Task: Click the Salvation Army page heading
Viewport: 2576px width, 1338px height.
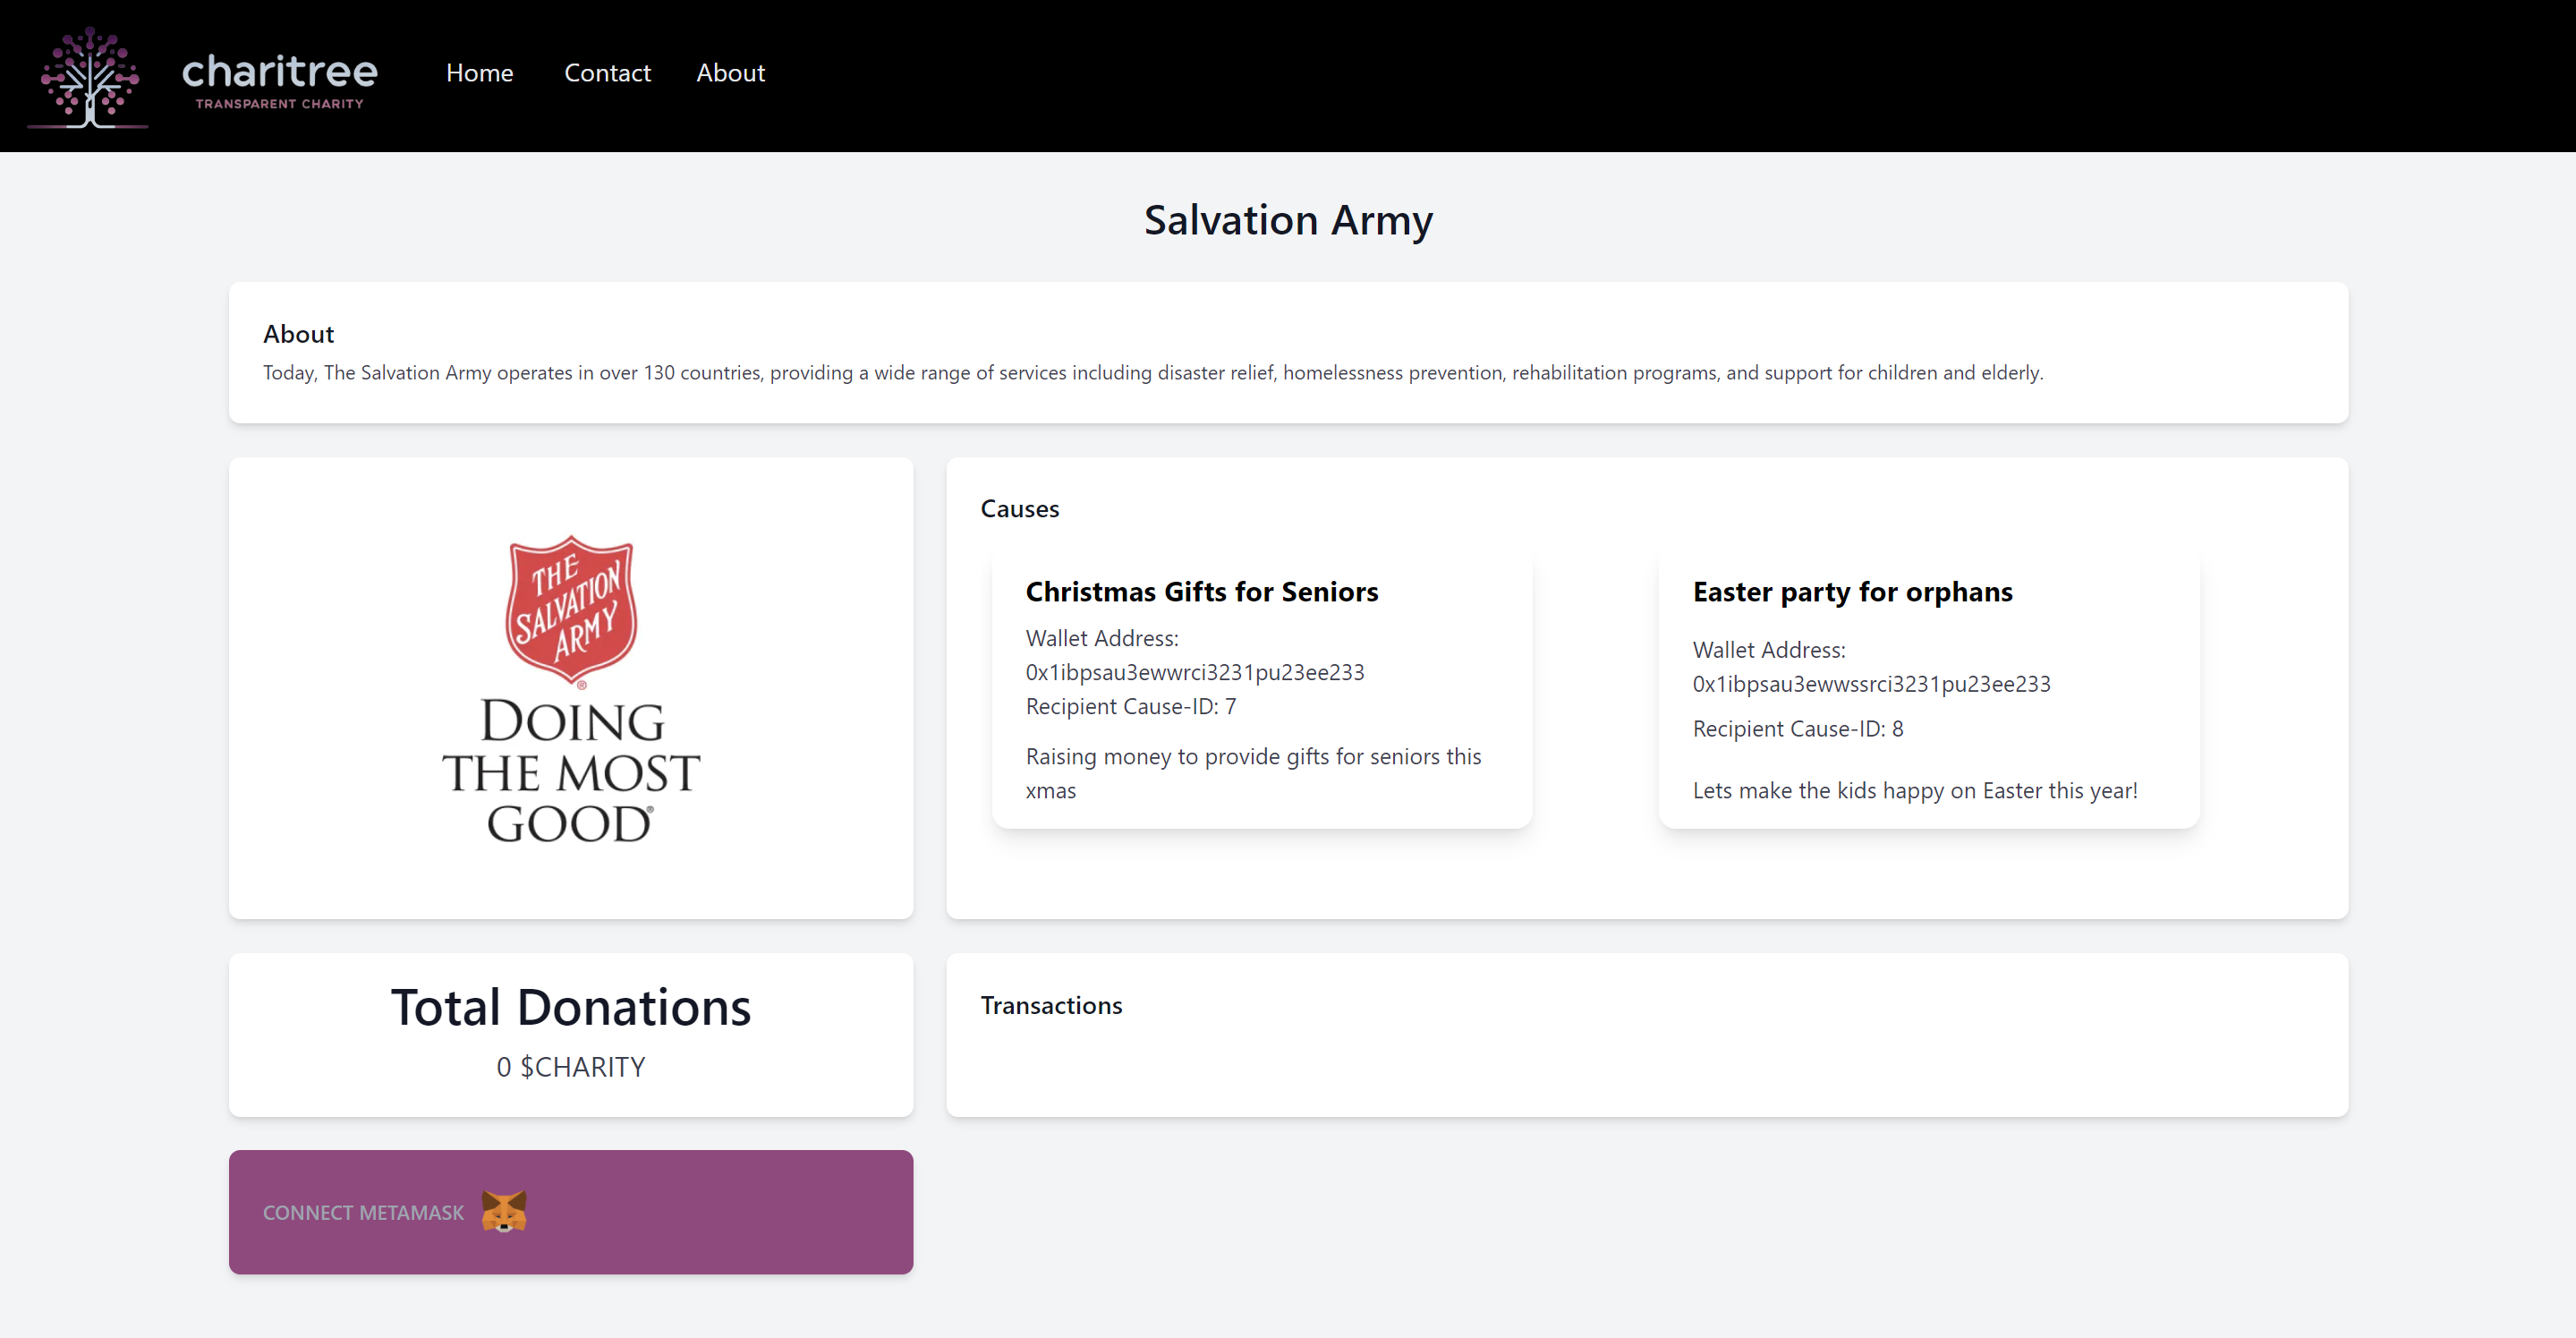Action: 1287,220
